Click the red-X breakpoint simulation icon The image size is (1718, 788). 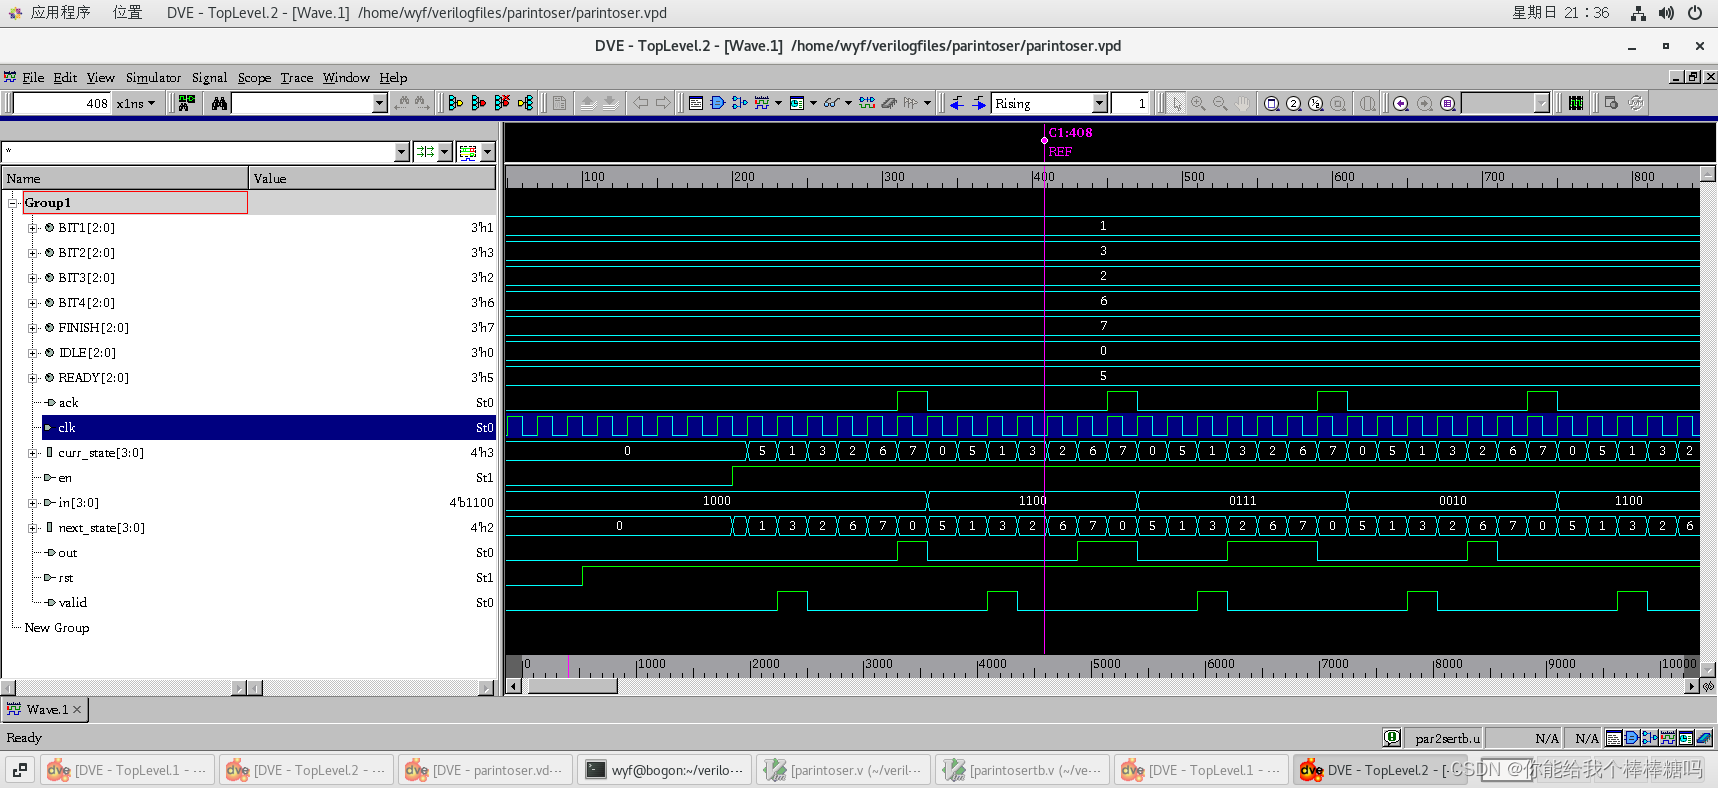pyautogui.click(x=502, y=103)
